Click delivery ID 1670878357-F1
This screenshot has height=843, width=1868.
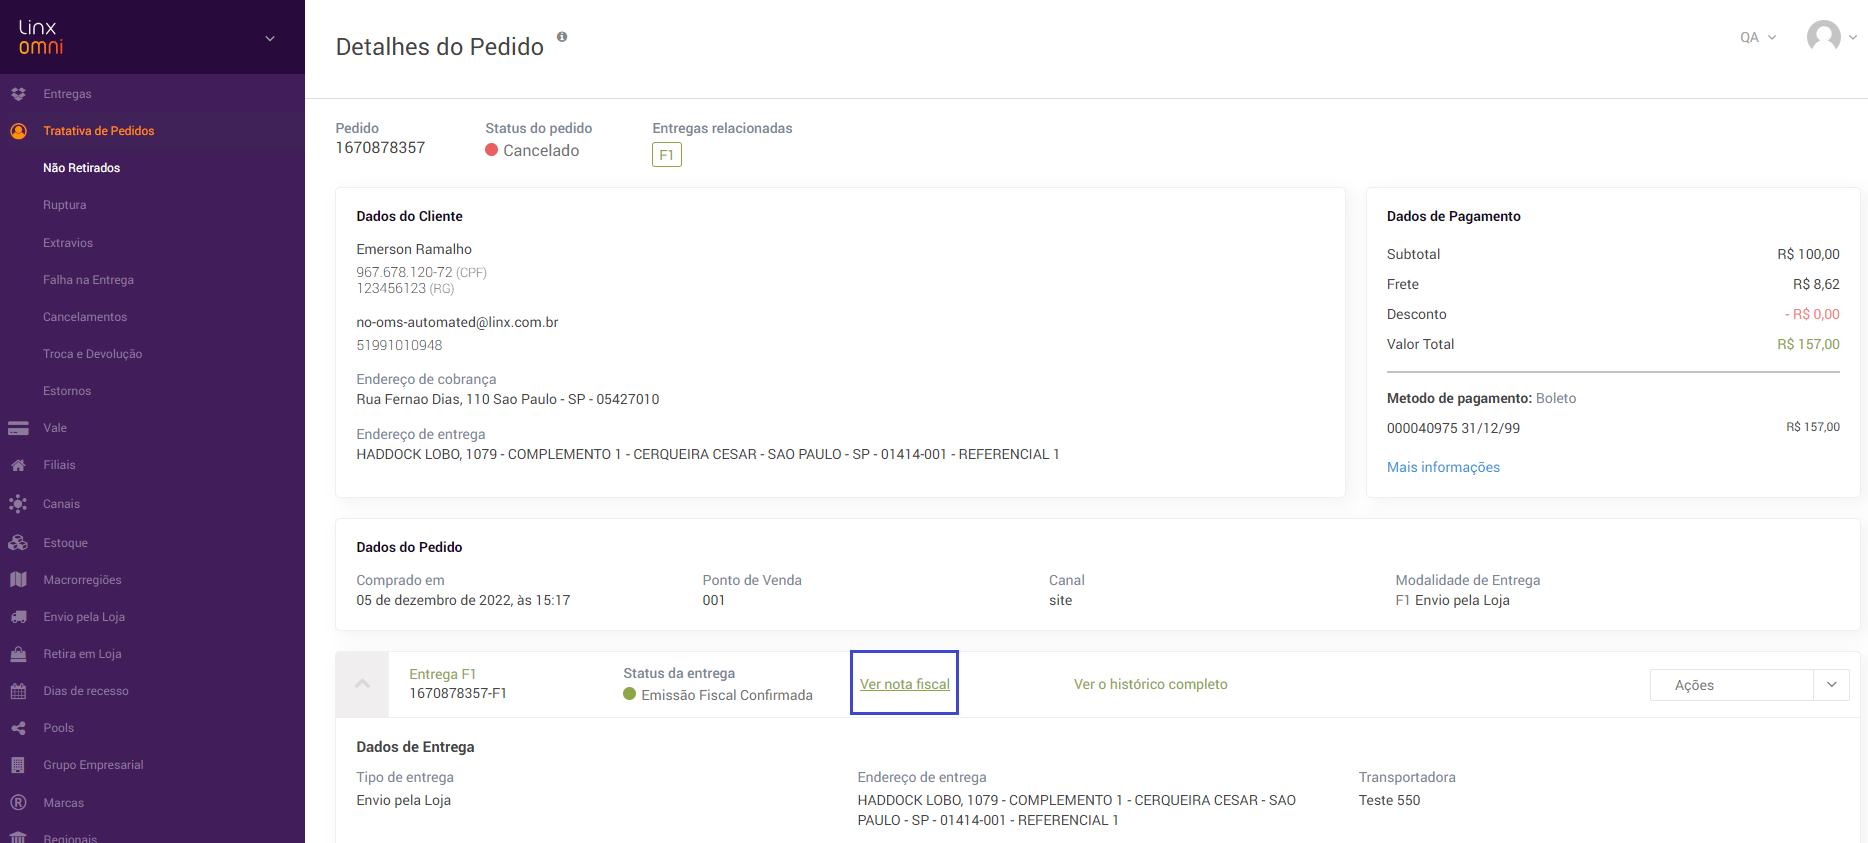[458, 693]
